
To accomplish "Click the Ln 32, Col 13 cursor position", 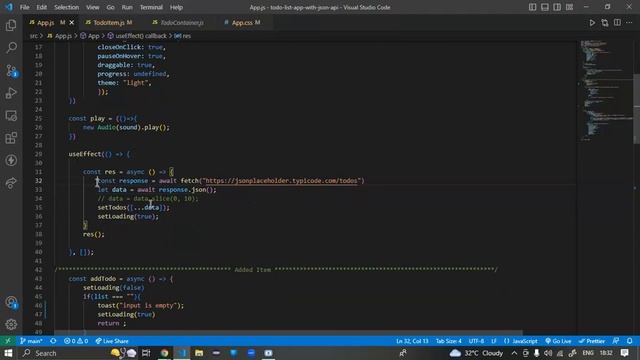I will click(412, 341).
